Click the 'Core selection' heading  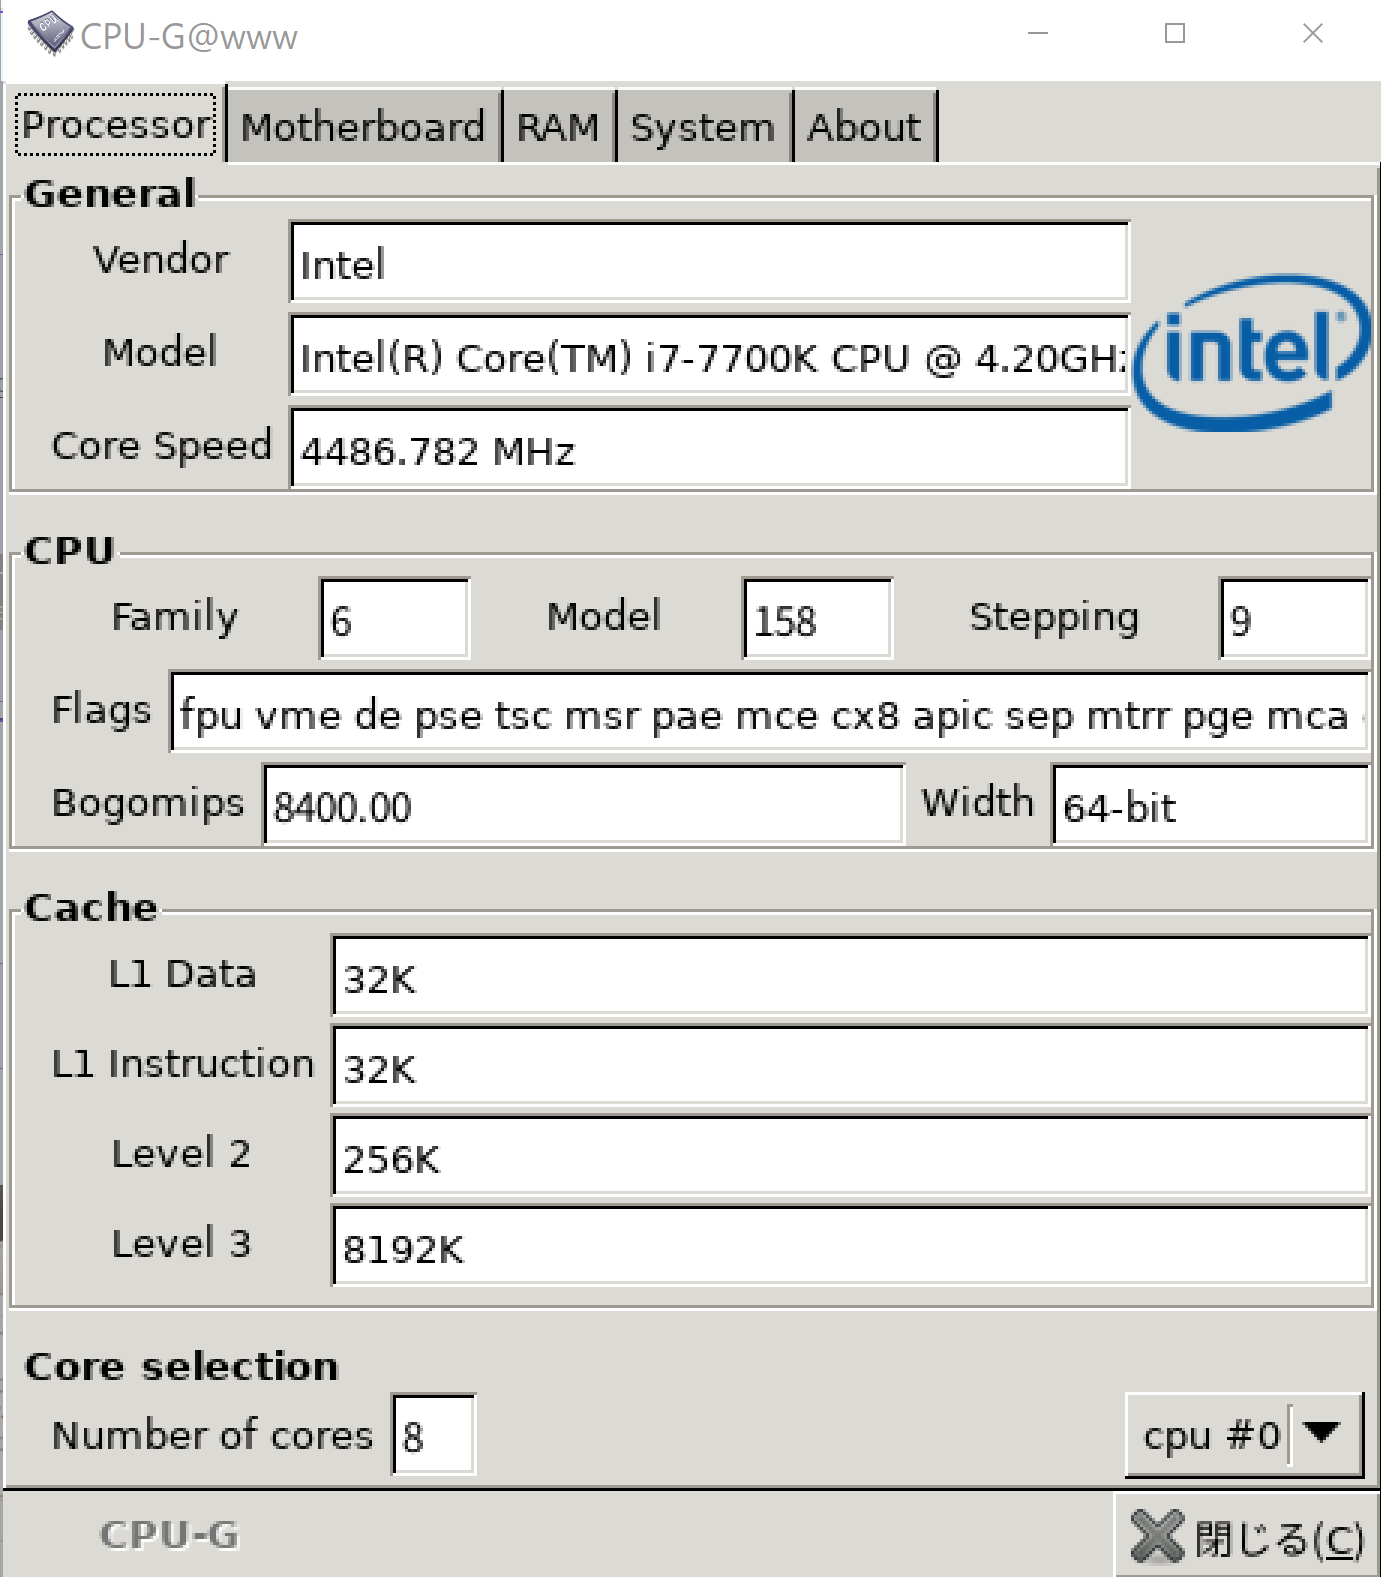click(181, 1366)
